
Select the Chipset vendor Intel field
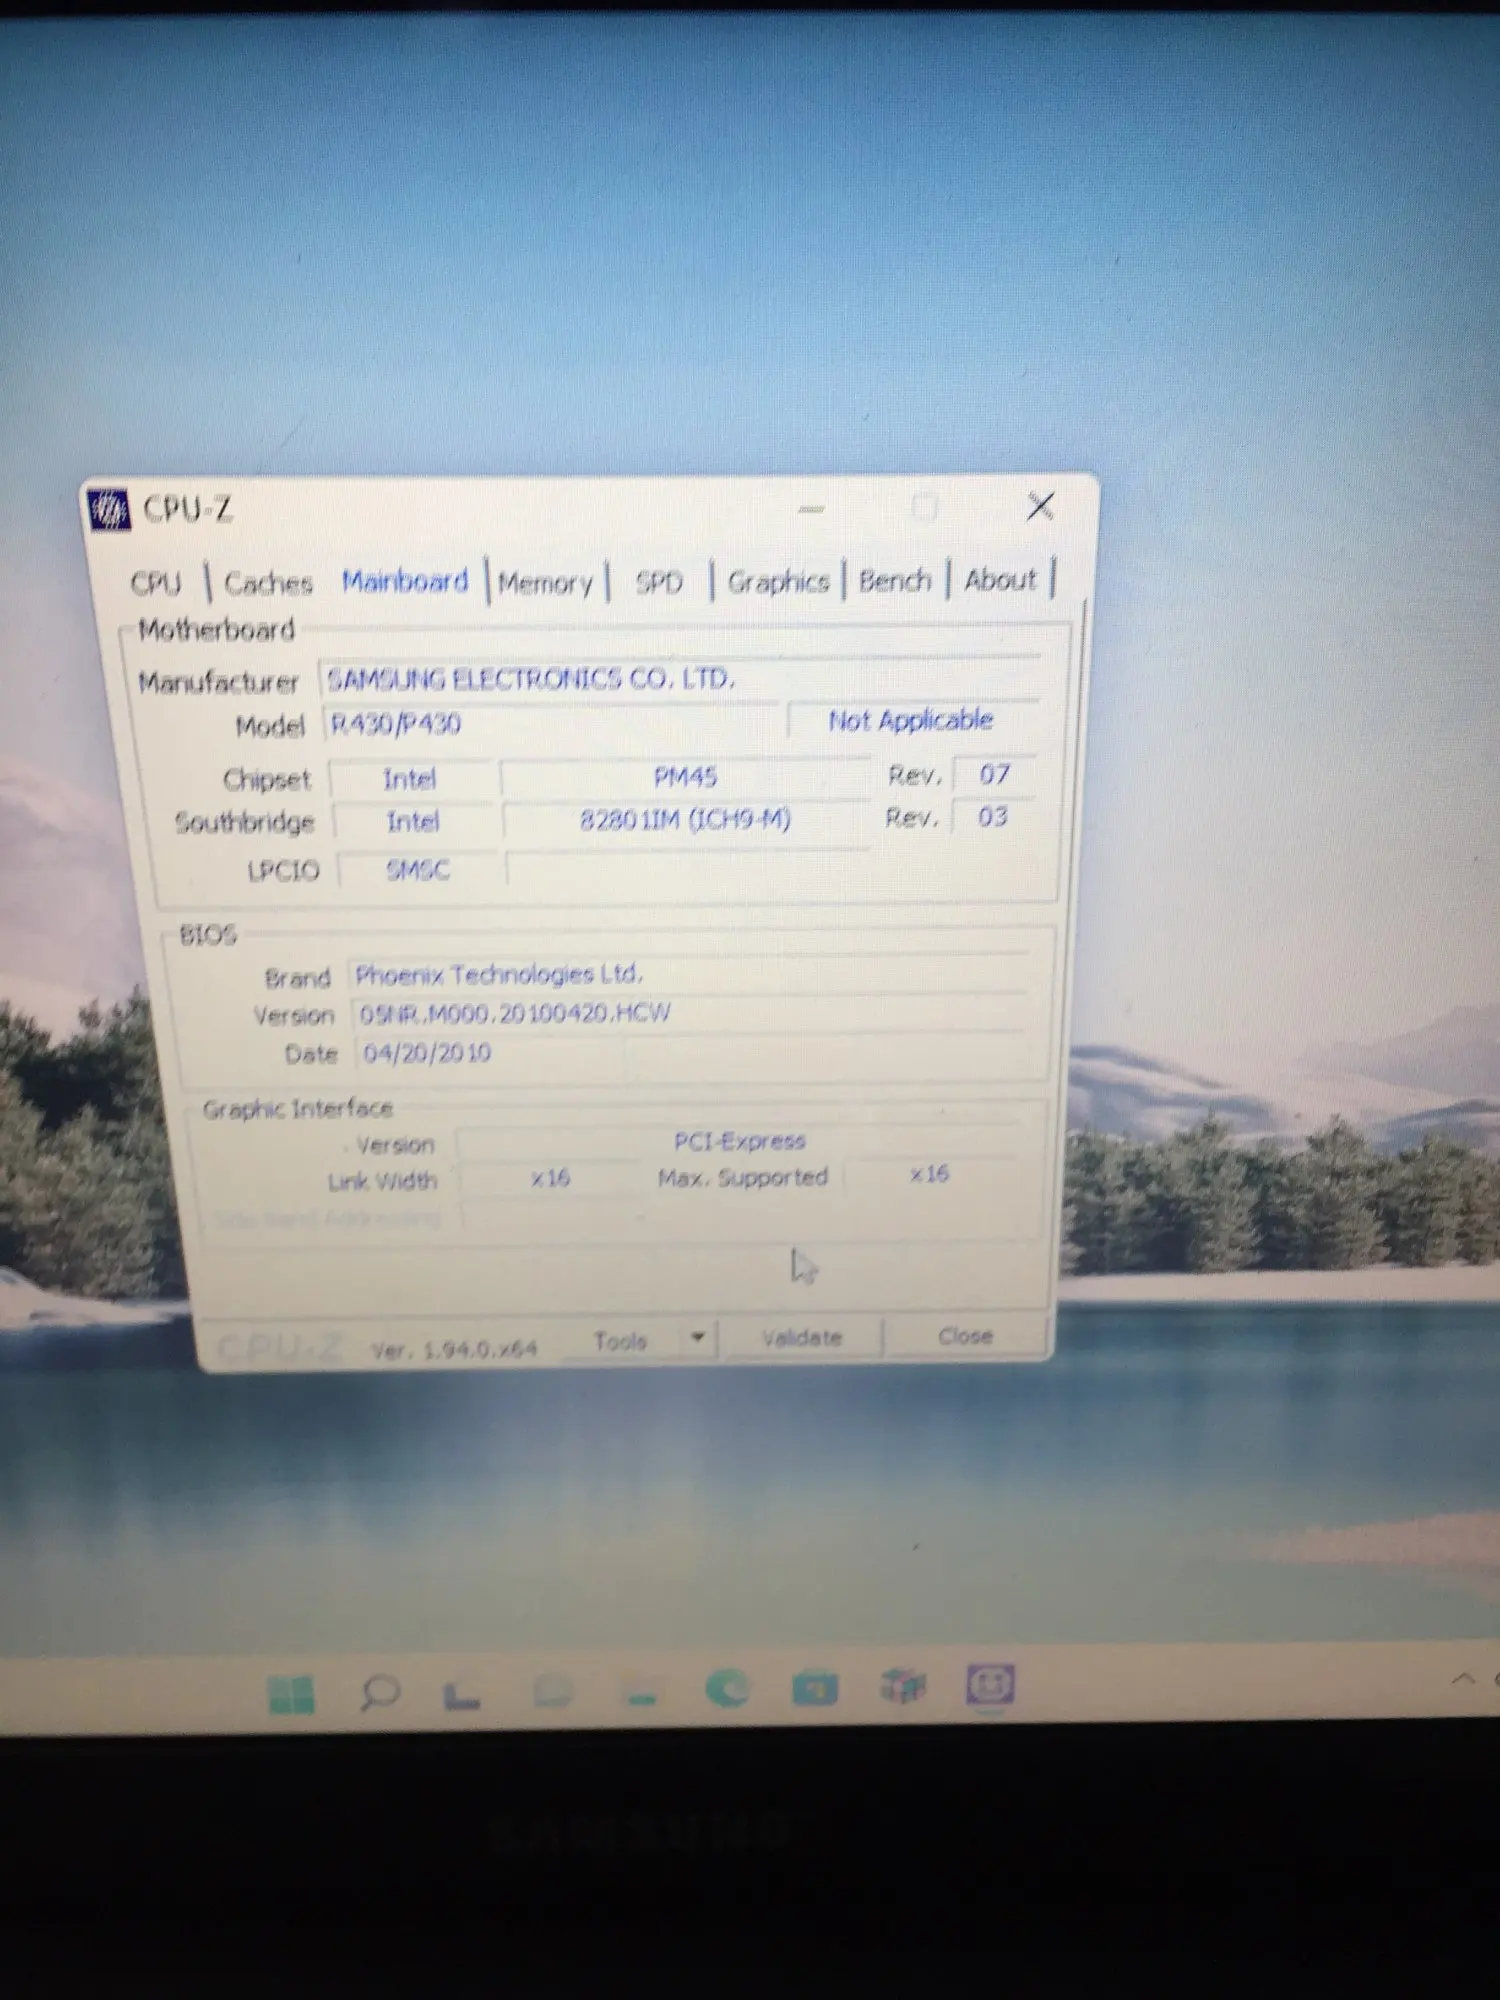[411, 778]
